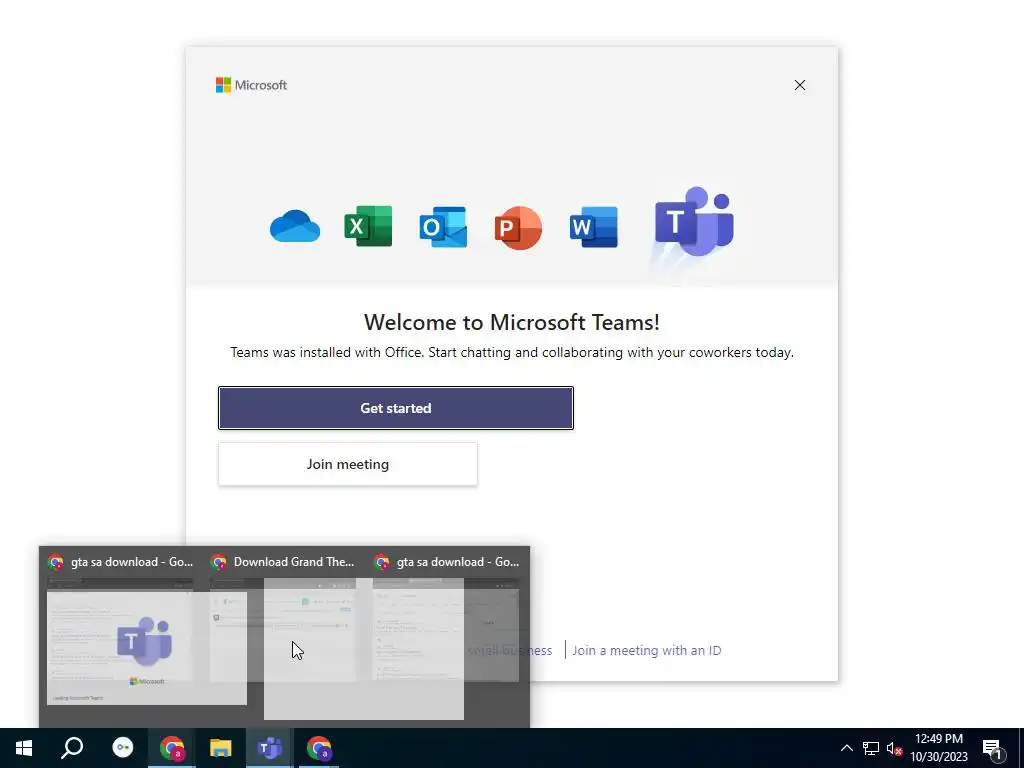
Task: Click the muted volume tray icon
Action: (x=894, y=748)
